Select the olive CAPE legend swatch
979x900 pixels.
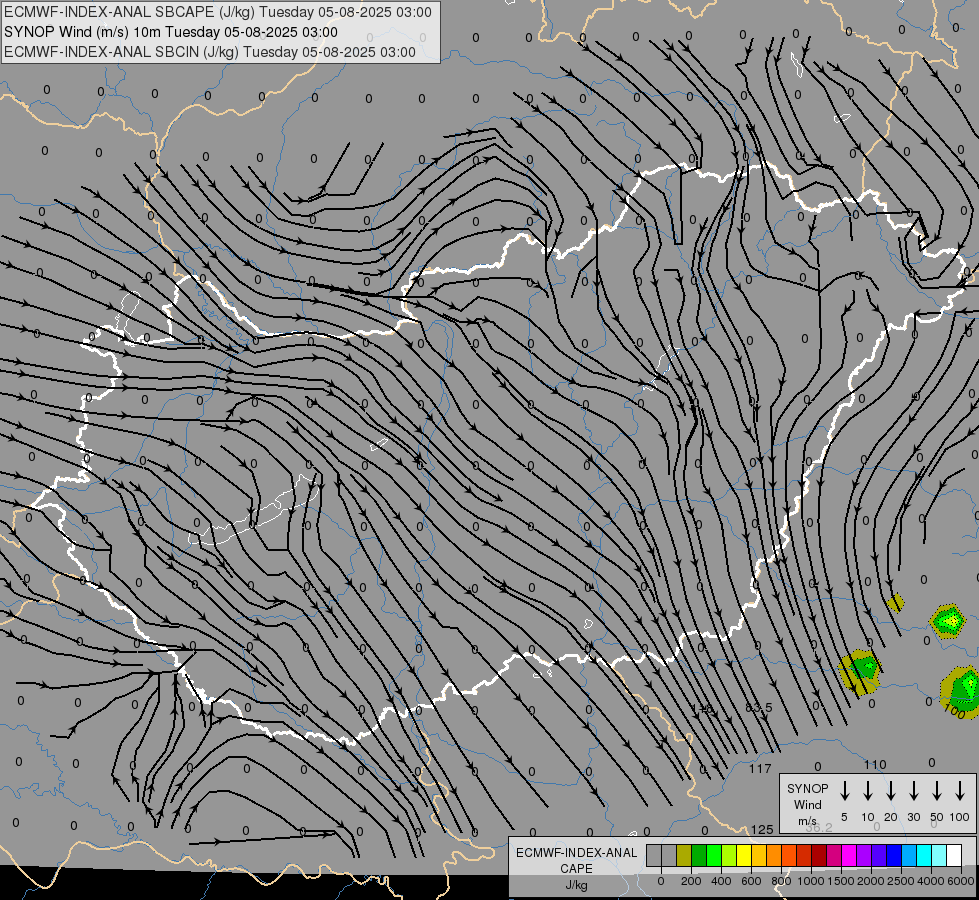[x=684, y=855]
